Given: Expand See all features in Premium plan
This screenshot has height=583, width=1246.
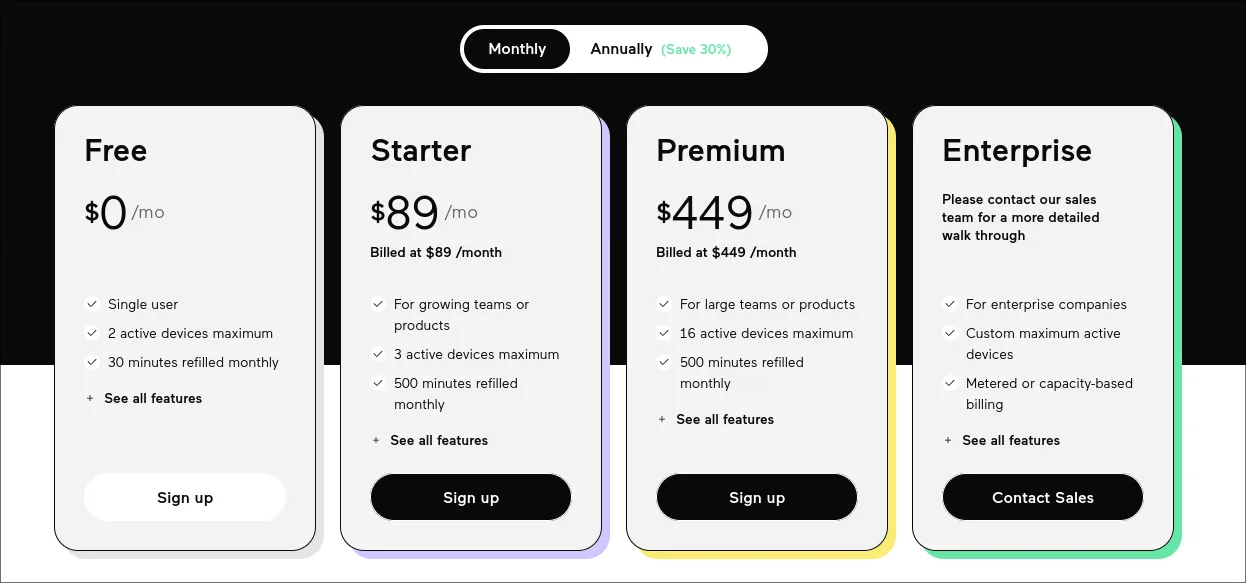Looking at the screenshot, I should (x=724, y=419).
